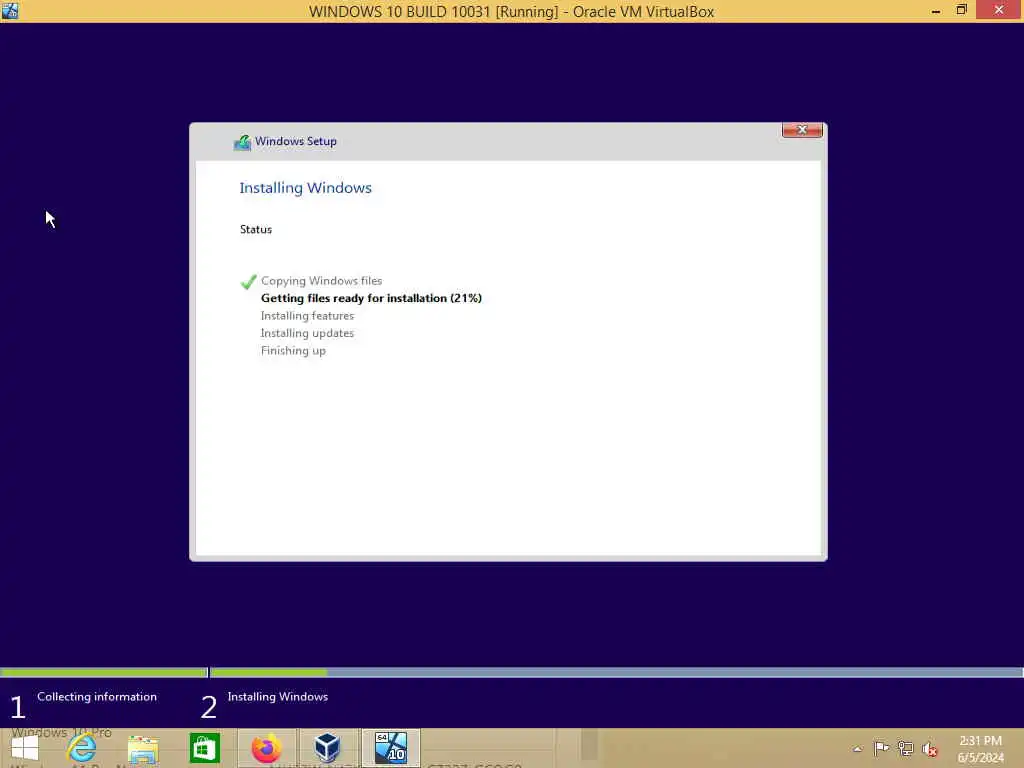Open VirtualBox Manager cube icon in taskbar
Viewport: 1024px width, 768px height.
[327, 748]
